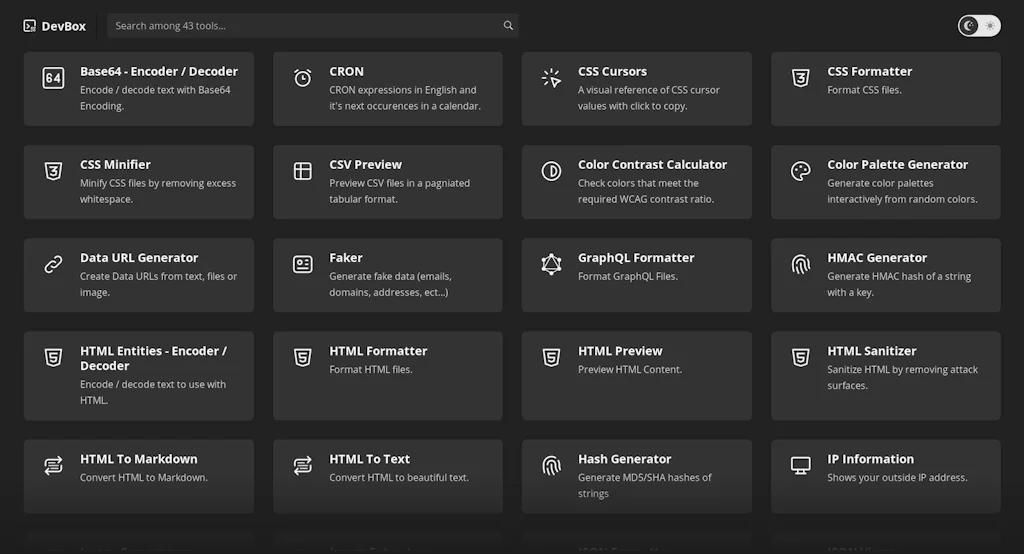Click the HTML Formatter HTML5 shield icon

pyautogui.click(x=302, y=357)
